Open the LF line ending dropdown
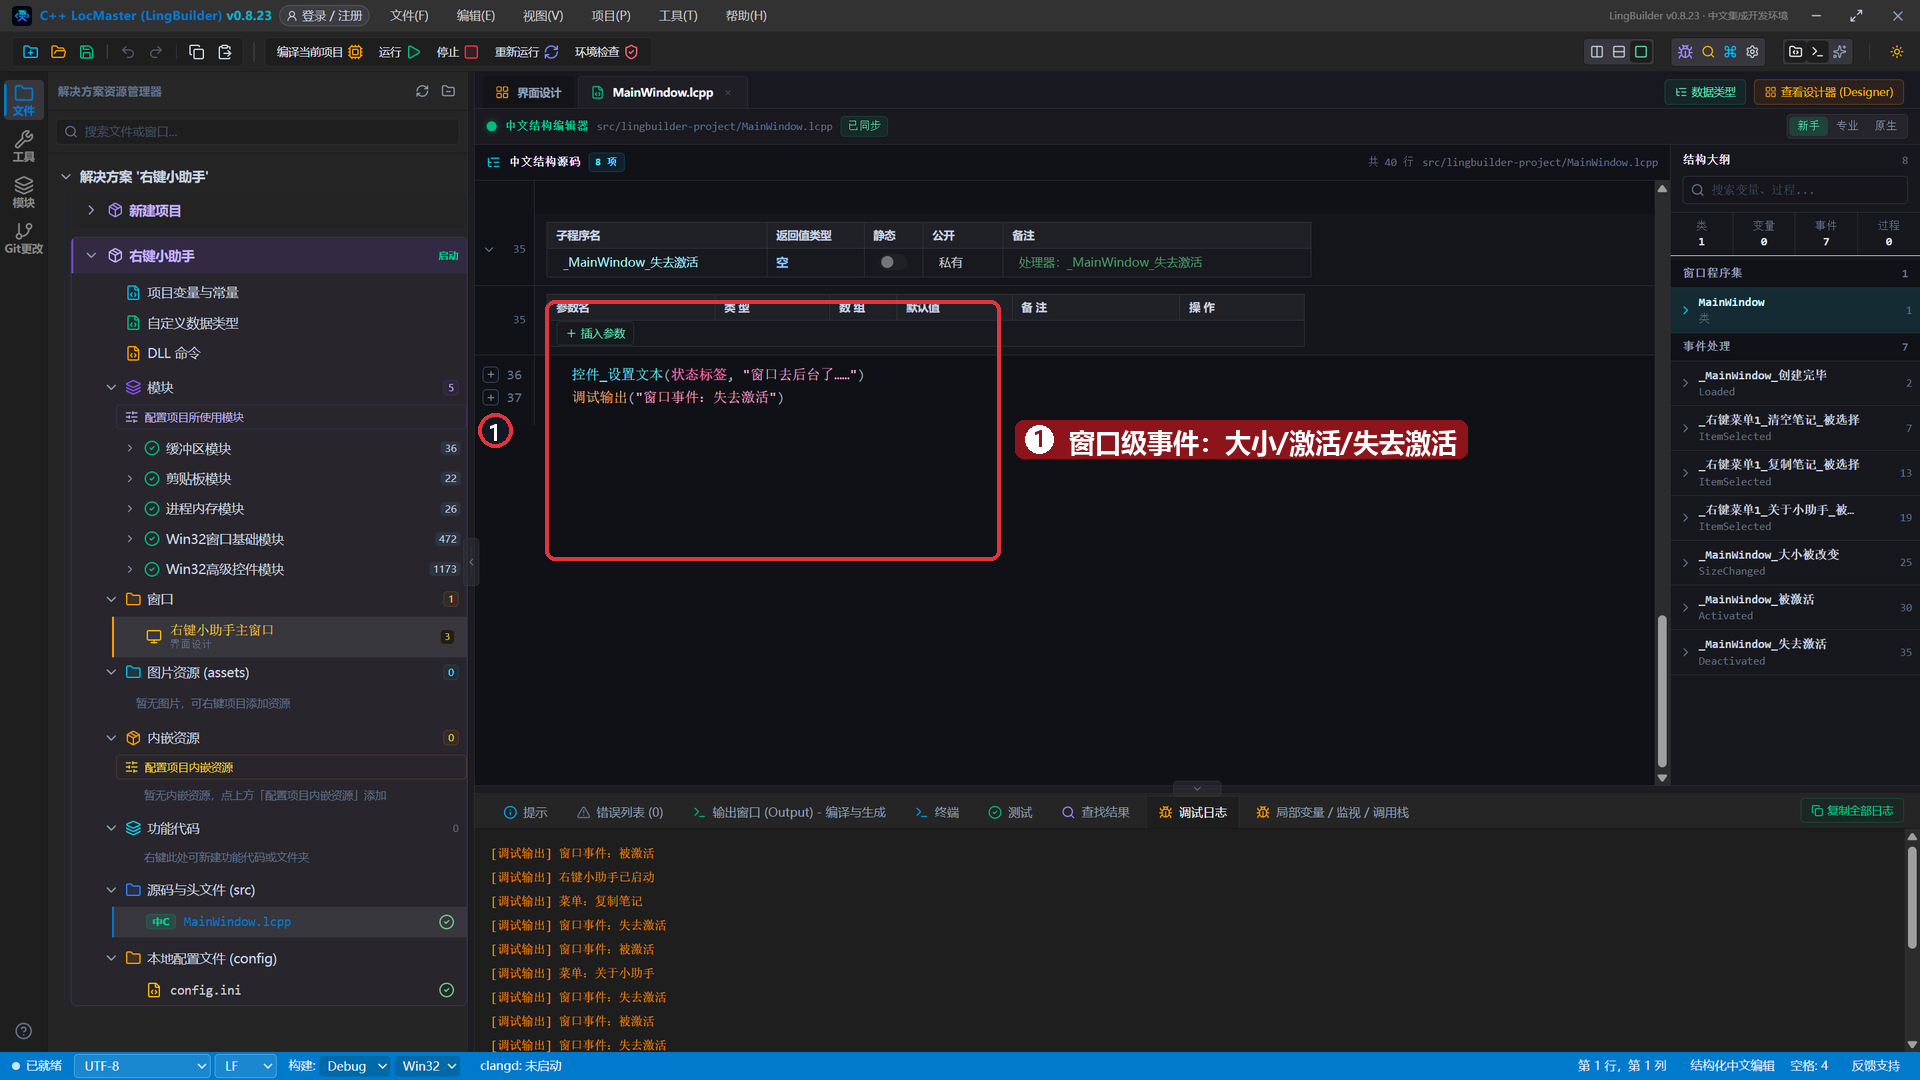This screenshot has width=1920, height=1080. [x=246, y=1066]
